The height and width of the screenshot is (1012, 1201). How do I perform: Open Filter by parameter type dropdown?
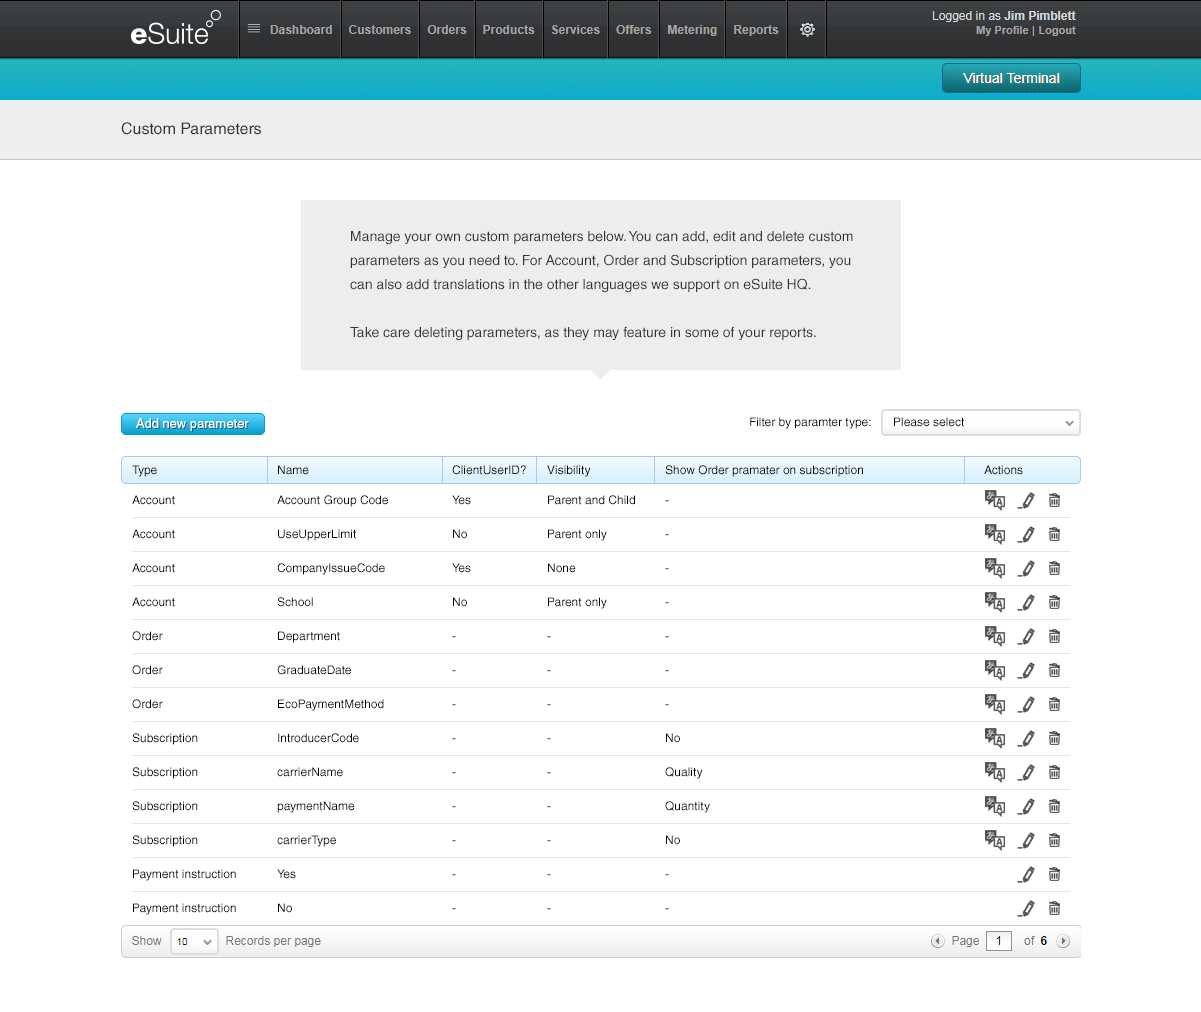tap(980, 422)
